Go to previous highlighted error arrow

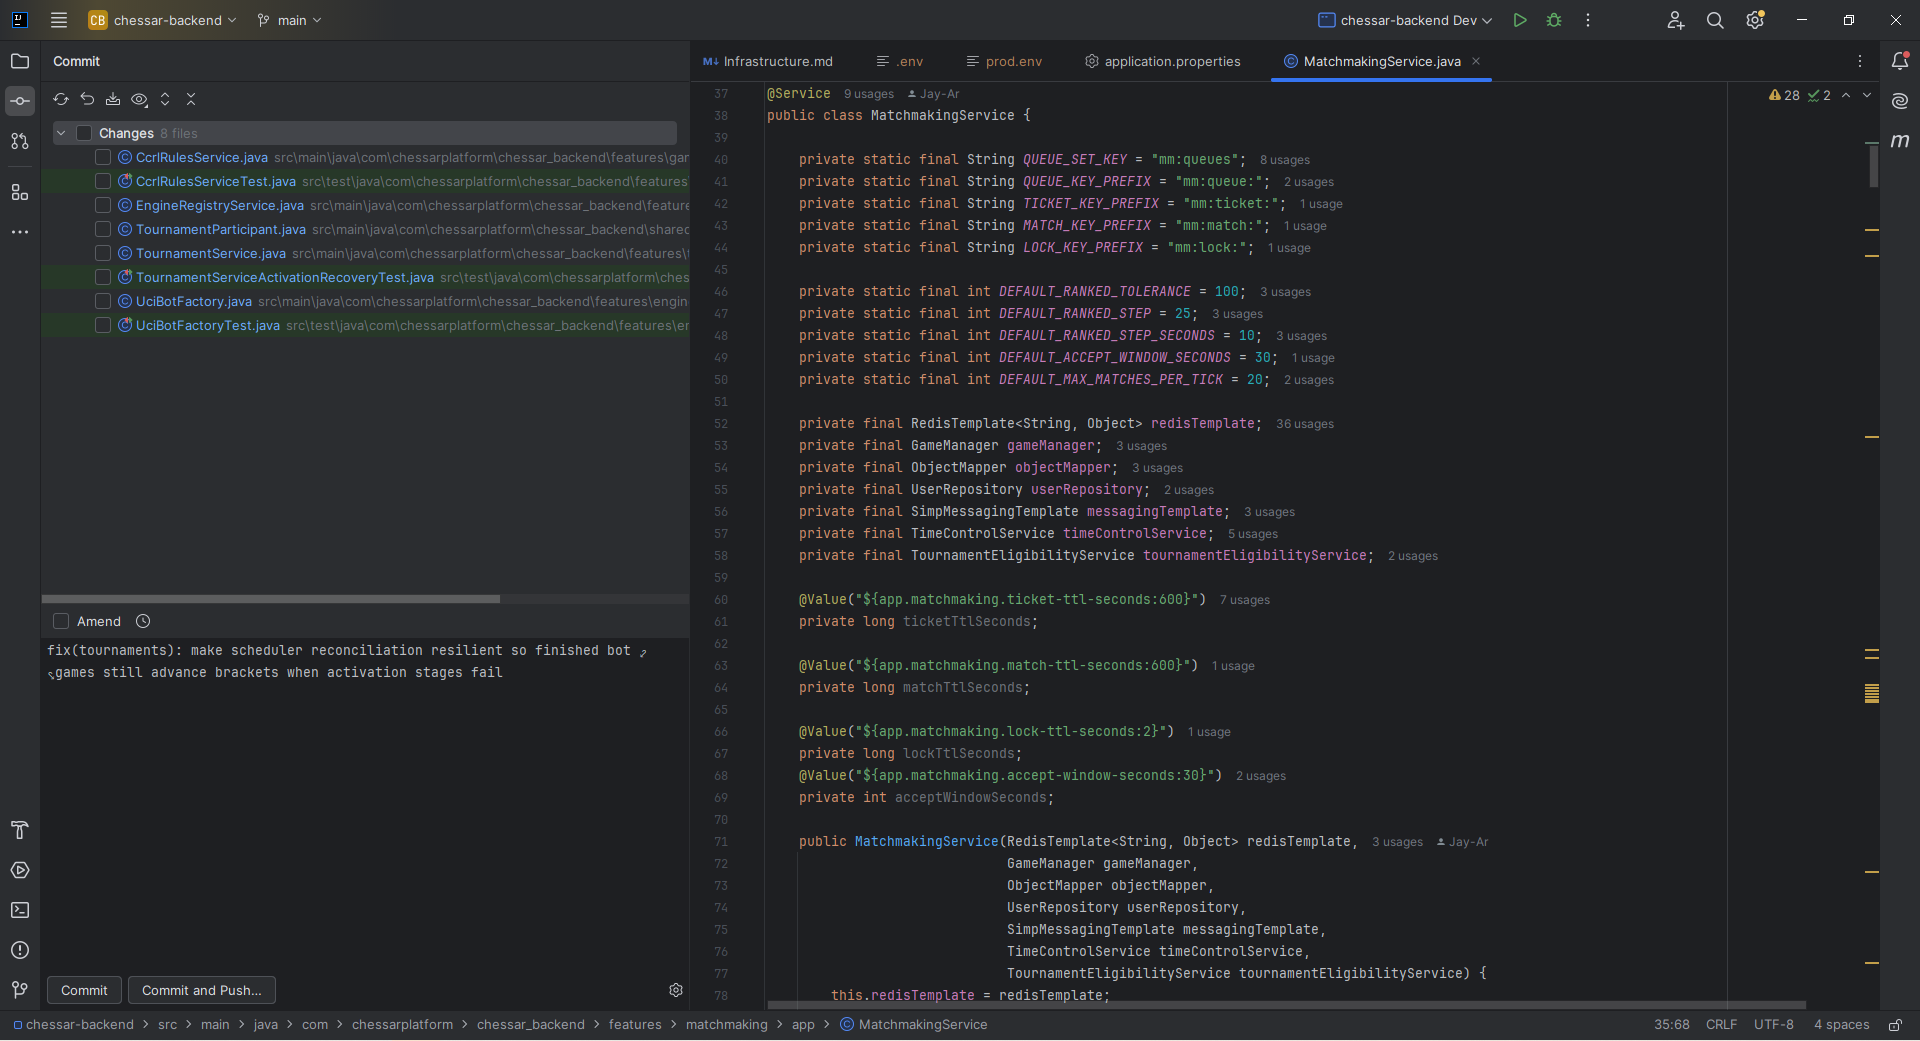coord(1846,95)
